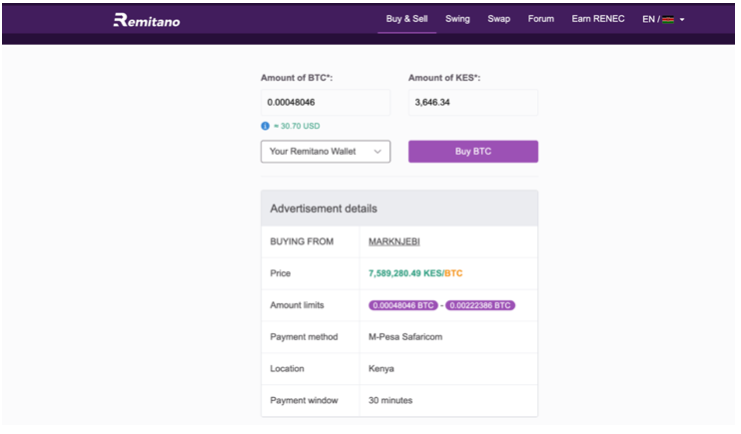Click the Kenya flag icon

[x=668, y=19]
